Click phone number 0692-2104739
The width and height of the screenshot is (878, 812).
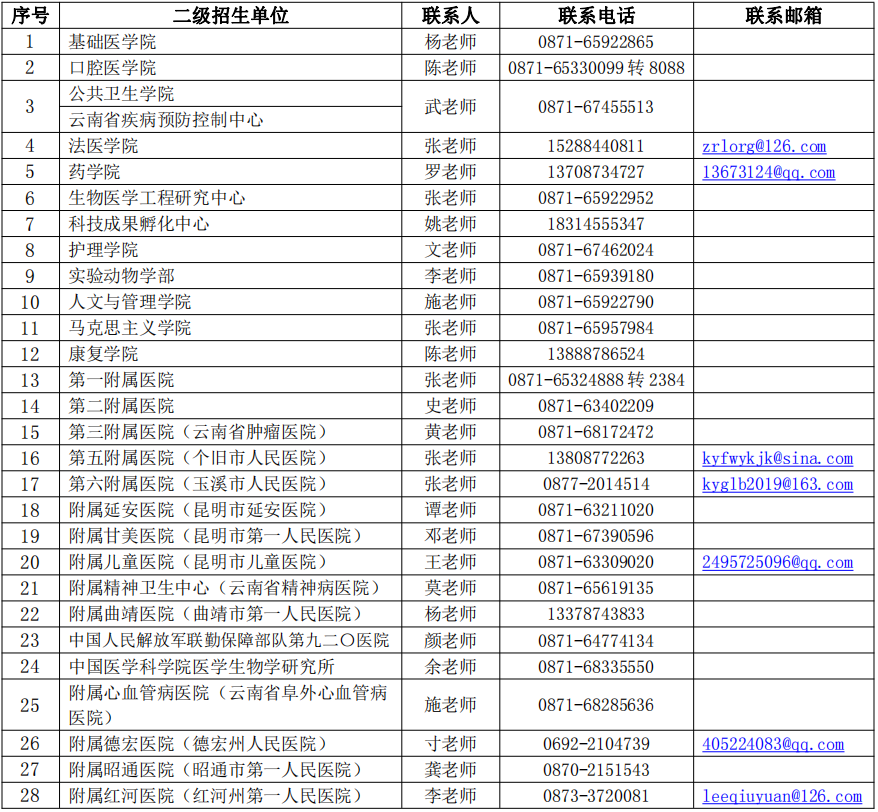(596, 744)
